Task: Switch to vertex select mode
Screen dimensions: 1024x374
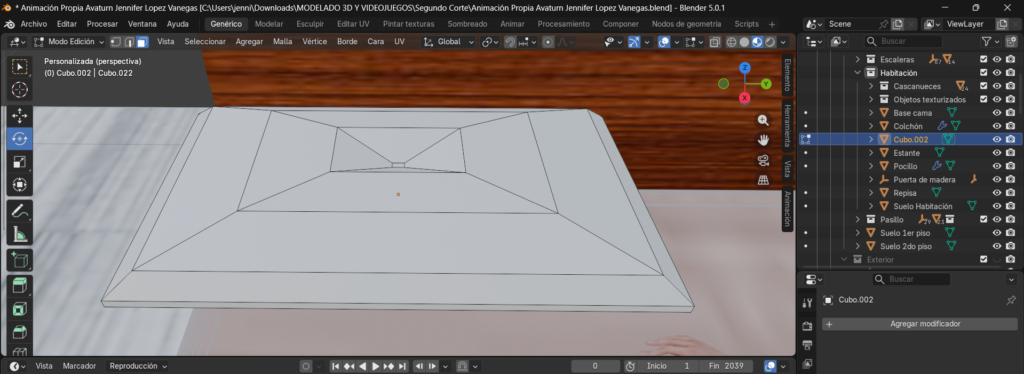Action: 116,42
